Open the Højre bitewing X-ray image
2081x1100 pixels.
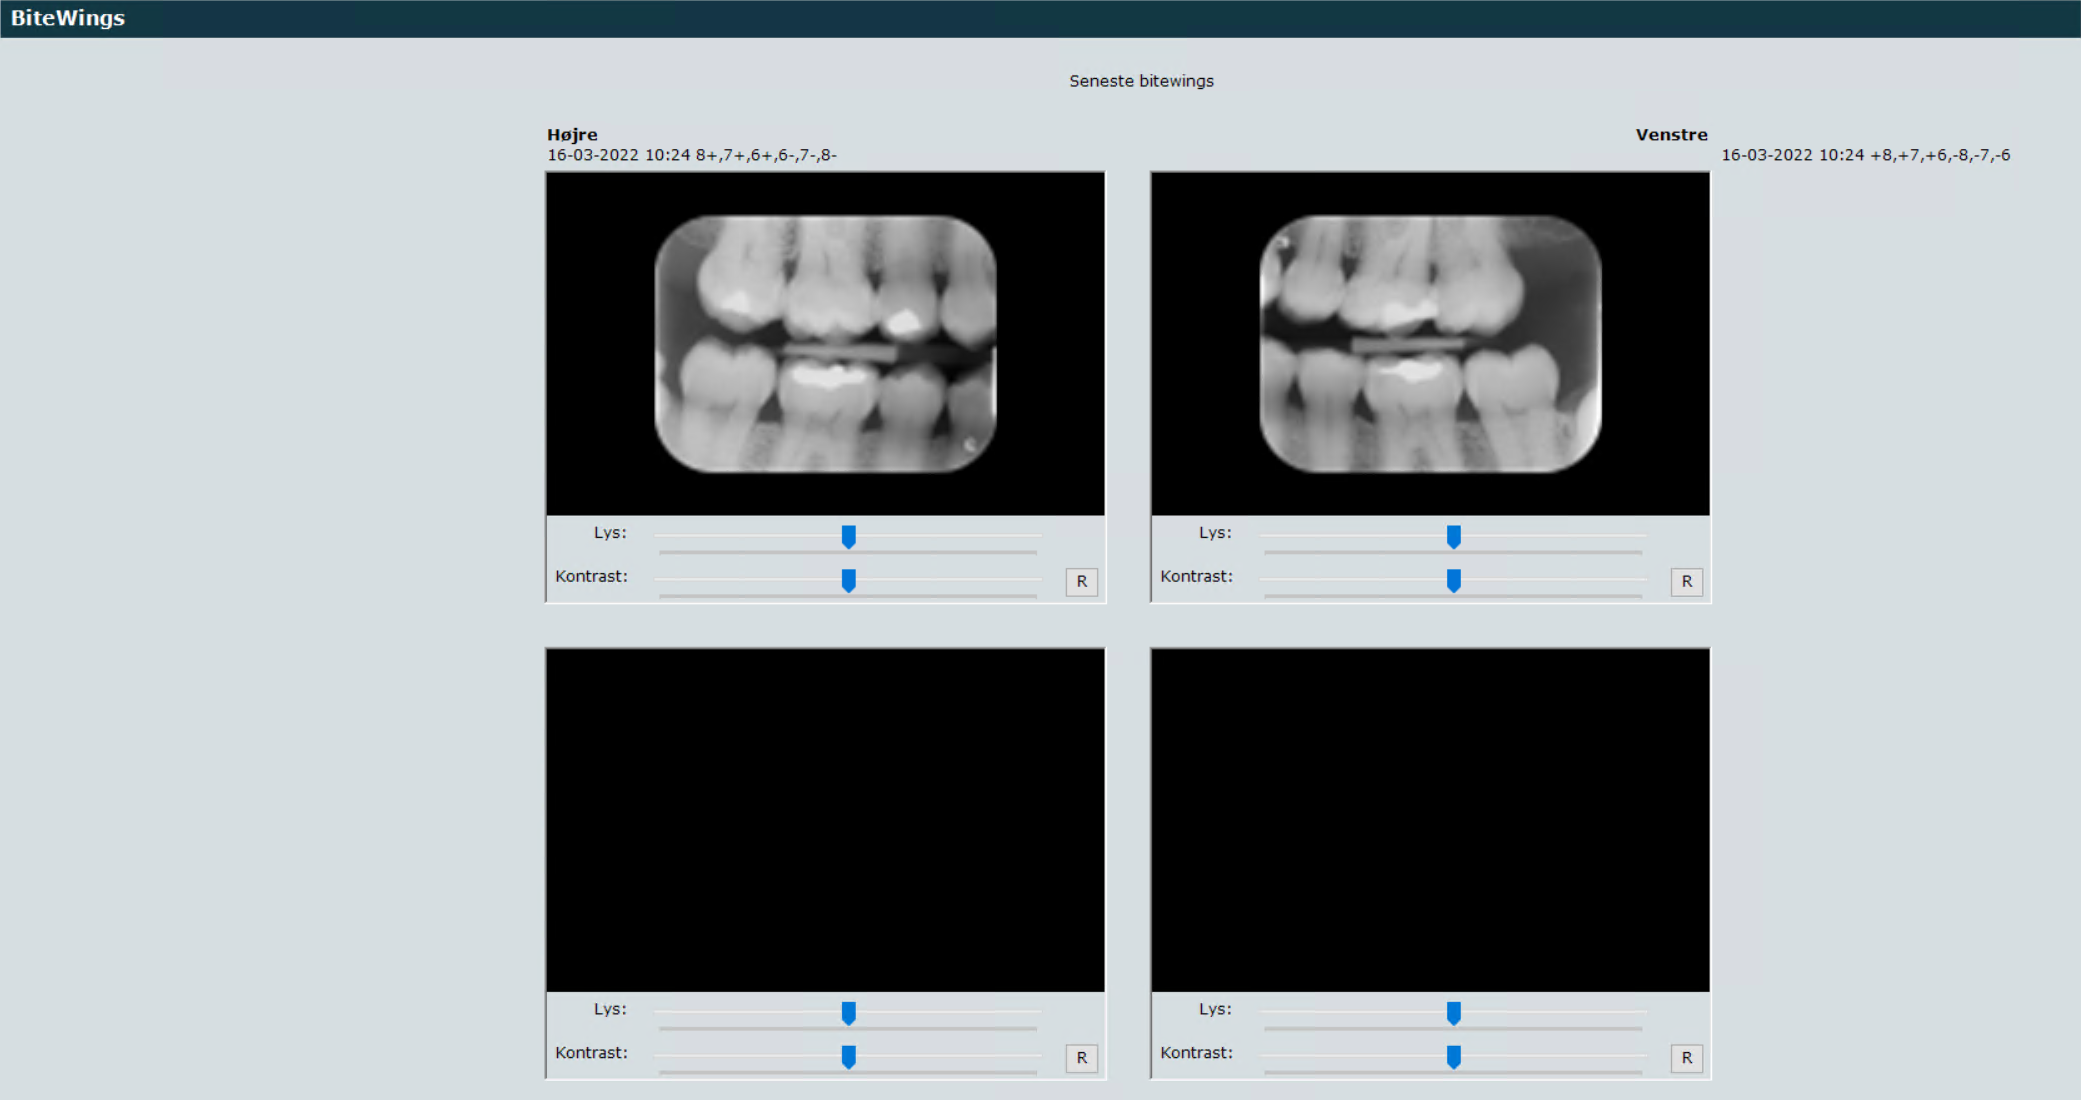[825, 344]
